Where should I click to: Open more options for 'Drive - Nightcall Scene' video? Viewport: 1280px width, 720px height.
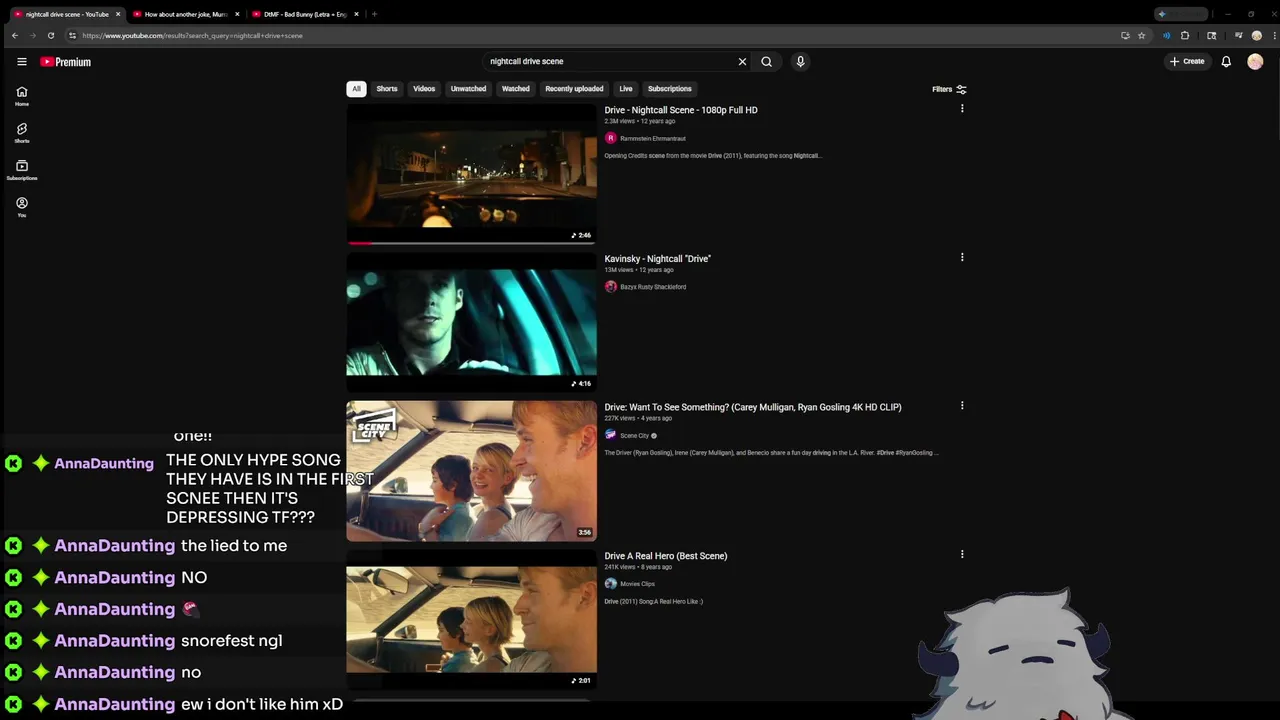[962, 108]
